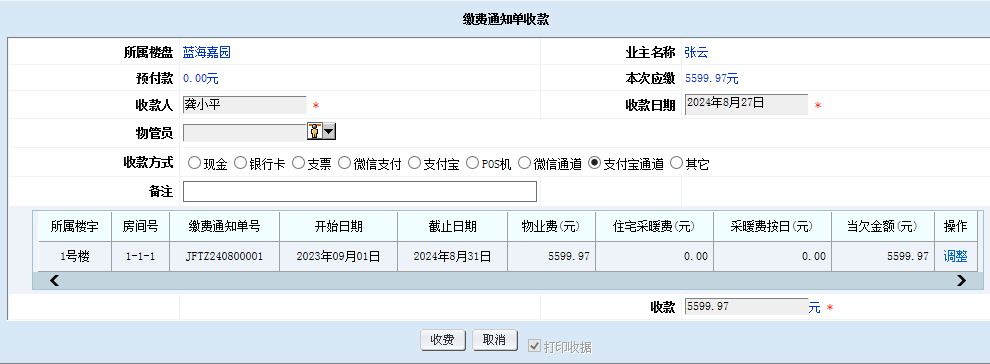This screenshot has width=990, height=364.
Task: Click the owner name 张云
Action: (696, 52)
